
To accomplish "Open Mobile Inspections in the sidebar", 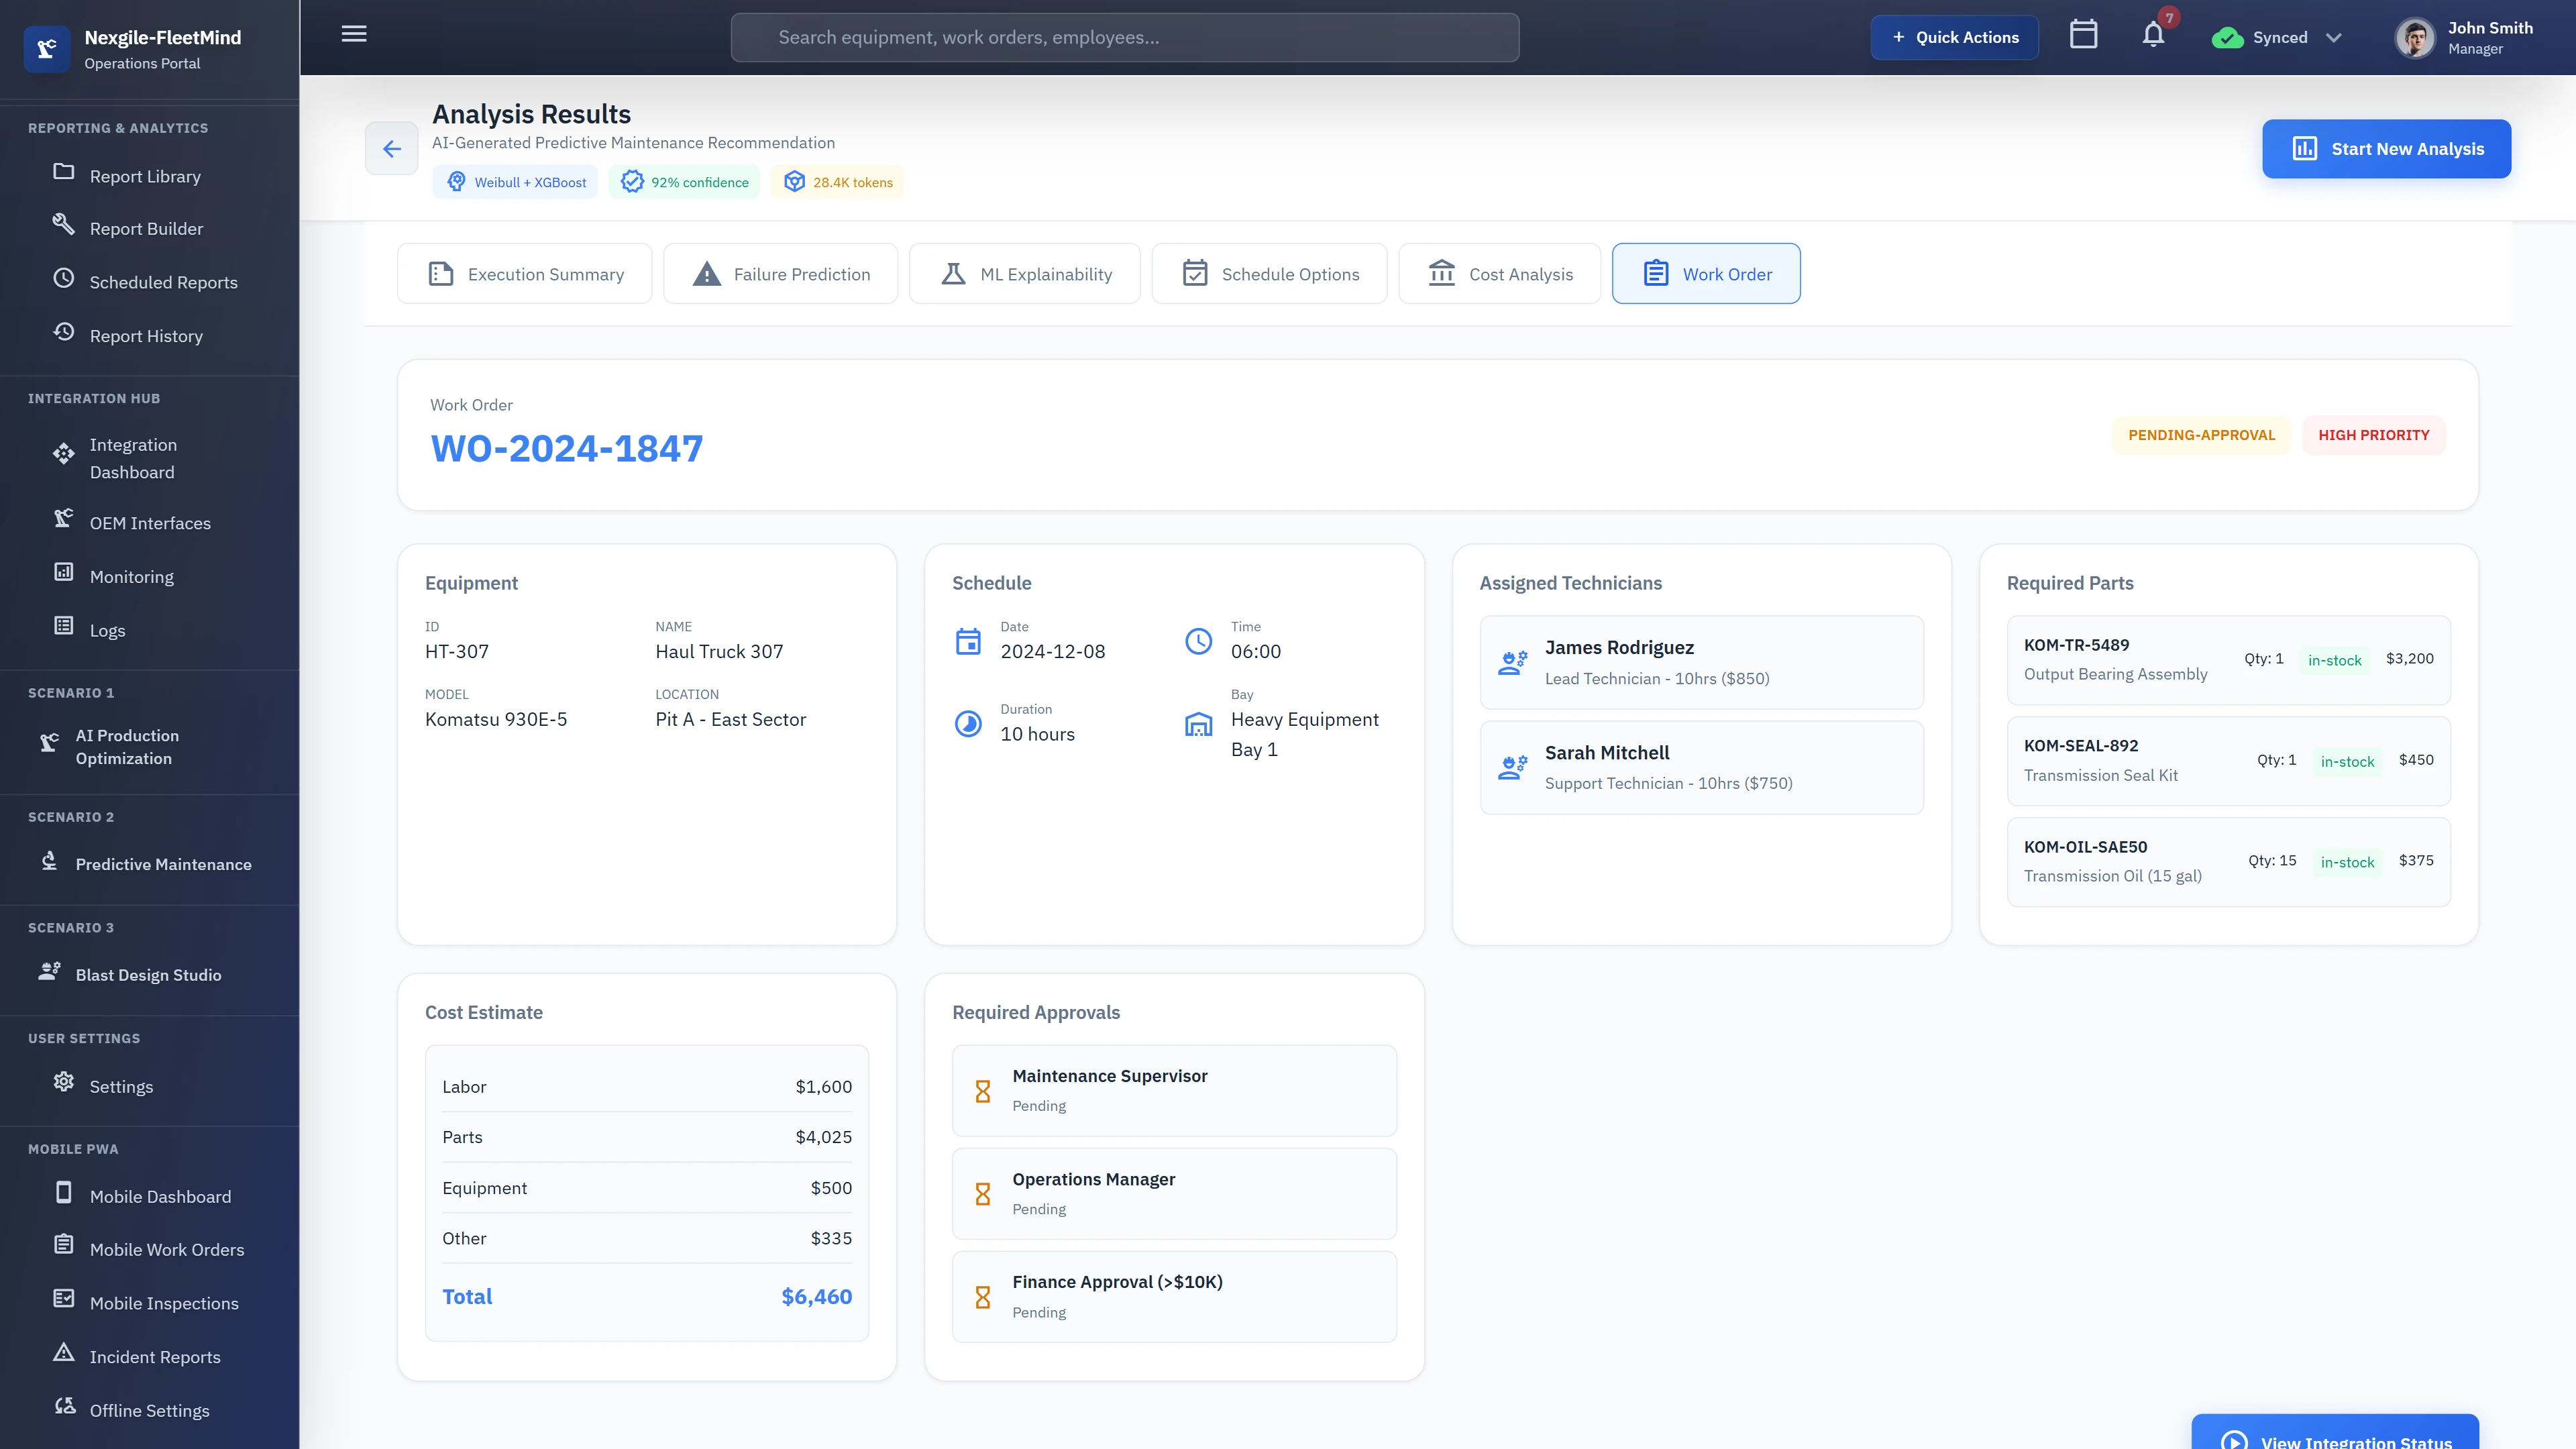I will point(163,1303).
